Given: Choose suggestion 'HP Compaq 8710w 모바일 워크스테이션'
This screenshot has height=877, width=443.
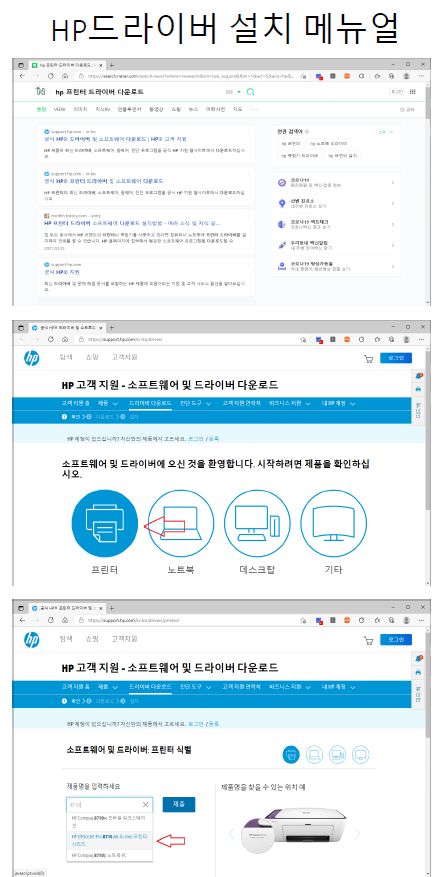Looking at the screenshot, I should [x=109, y=822].
